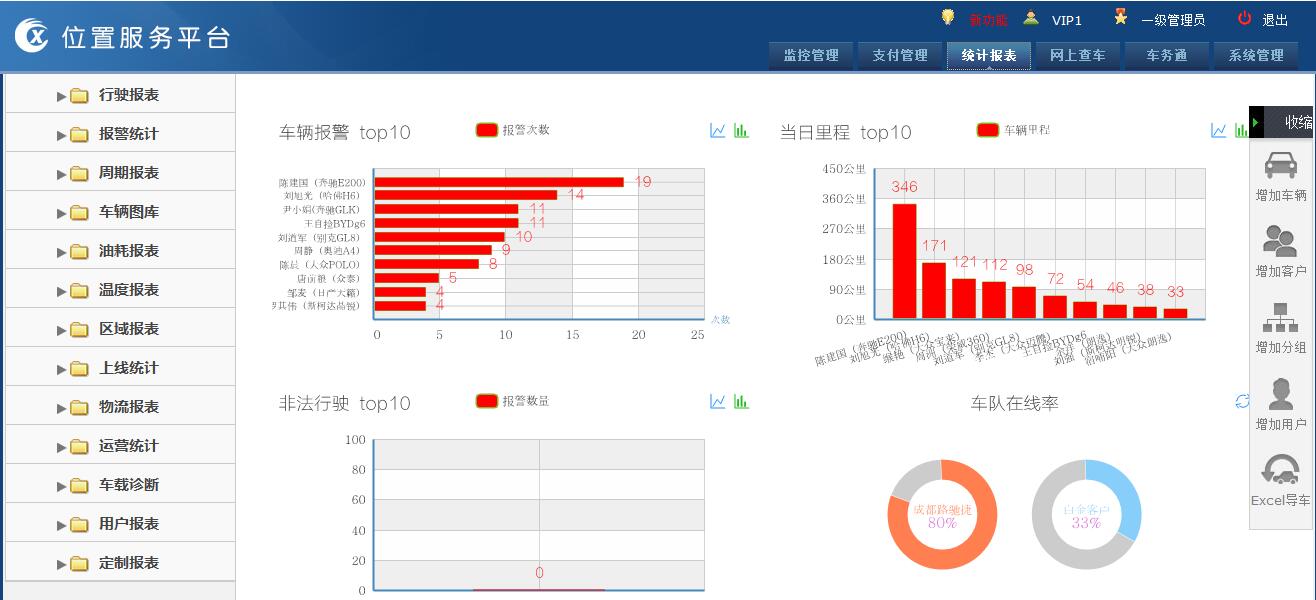Screen dimensions: 1316x600
Task: Switch to the 系统管理 tab
Action: 1254,56
